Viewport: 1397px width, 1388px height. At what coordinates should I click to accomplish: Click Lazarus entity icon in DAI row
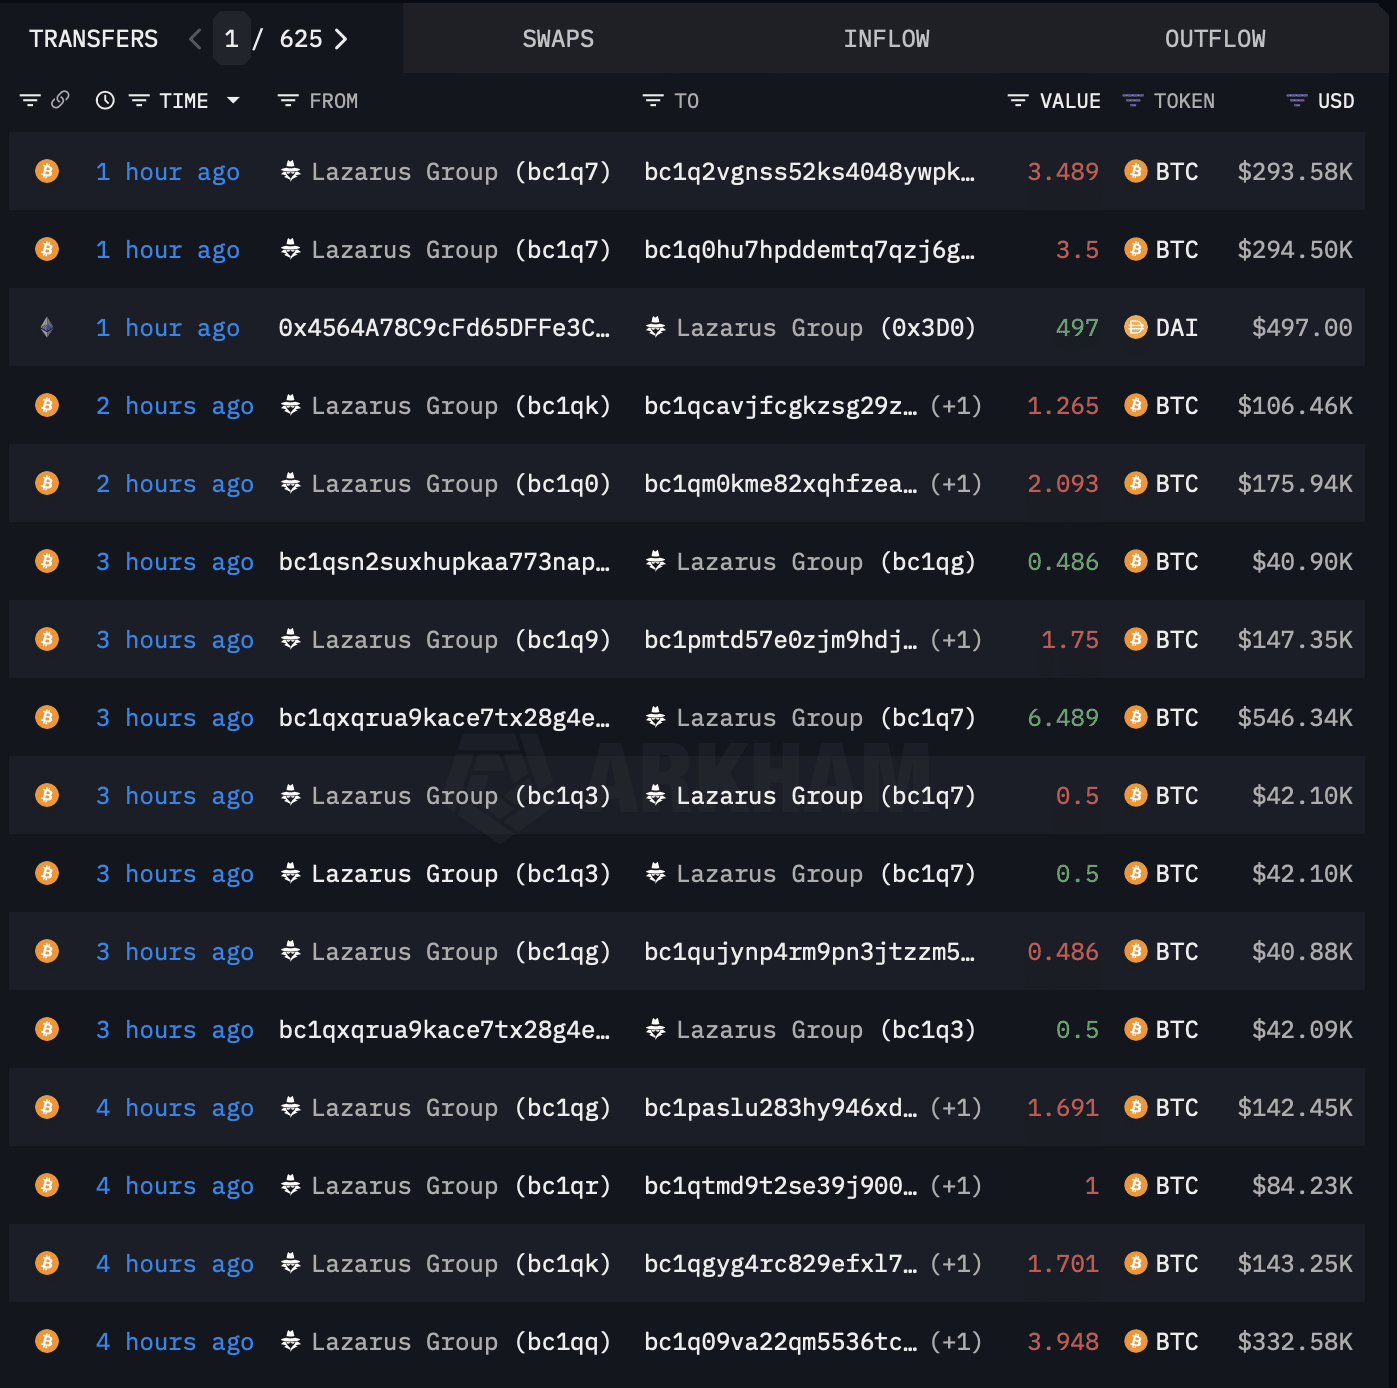coord(655,327)
